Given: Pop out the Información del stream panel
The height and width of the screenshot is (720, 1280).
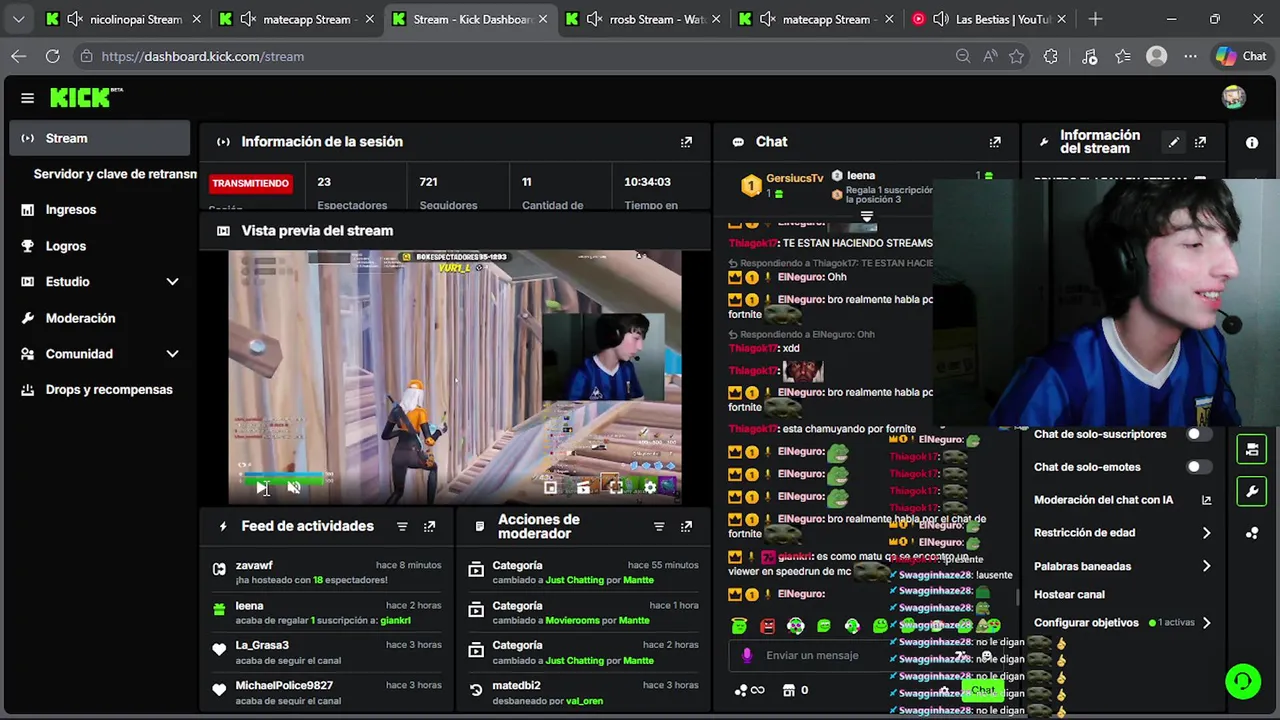Looking at the screenshot, I should click(x=1200, y=142).
